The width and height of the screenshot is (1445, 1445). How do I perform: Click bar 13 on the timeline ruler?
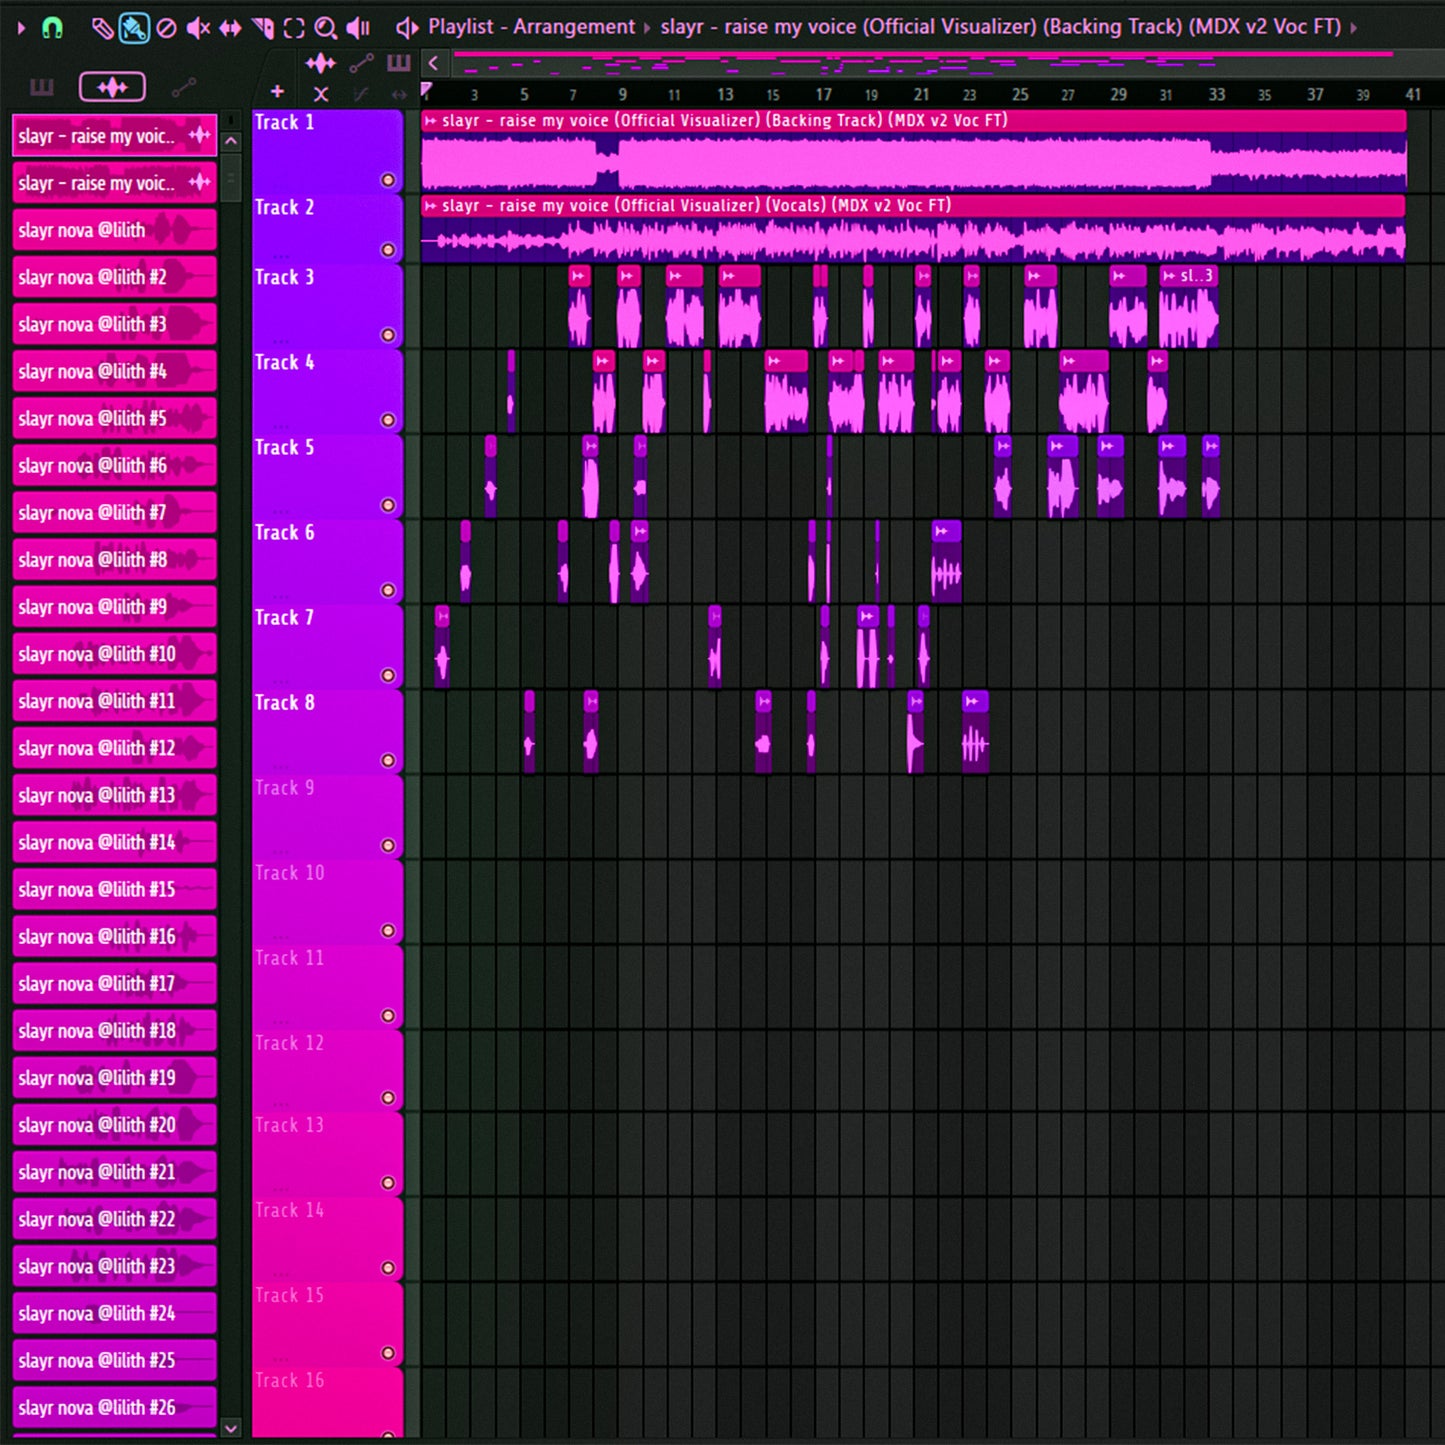tap(725, 94)
